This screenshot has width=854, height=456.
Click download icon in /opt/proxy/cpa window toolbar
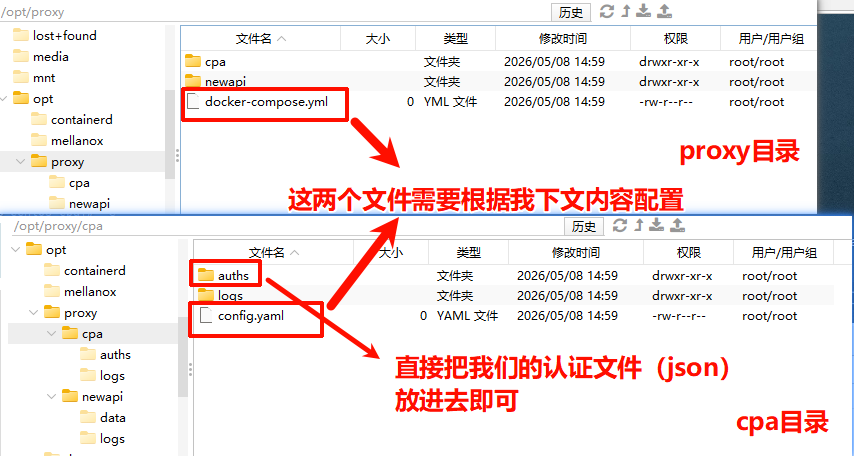tap(657, 225)
